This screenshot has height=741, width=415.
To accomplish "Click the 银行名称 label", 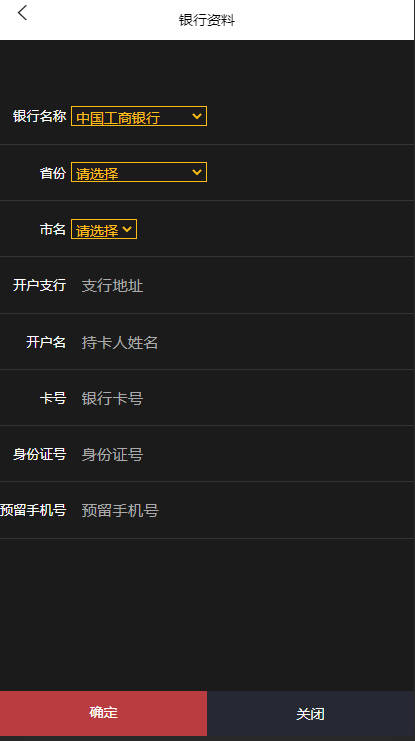I will [39, 116].
